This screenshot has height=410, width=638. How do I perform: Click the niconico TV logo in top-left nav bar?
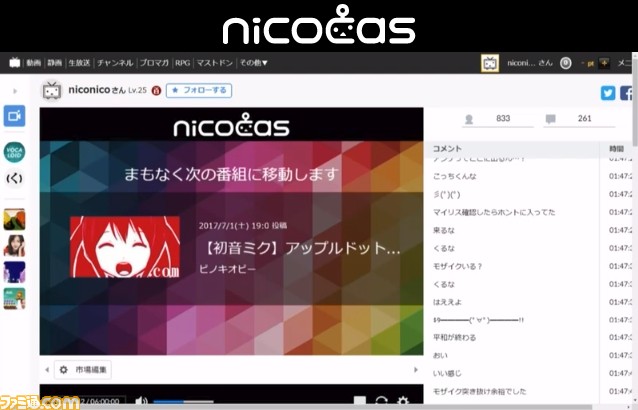14,62
